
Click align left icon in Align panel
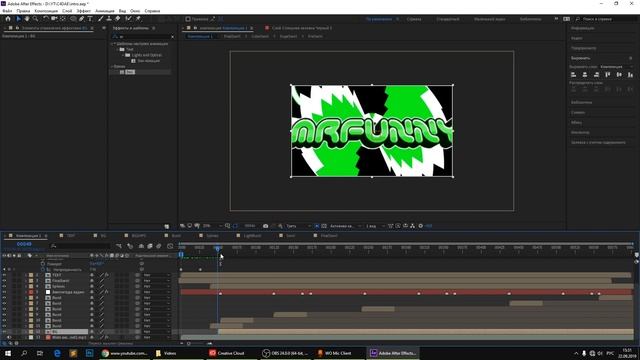pyautogui.click(x=573, y=75)
